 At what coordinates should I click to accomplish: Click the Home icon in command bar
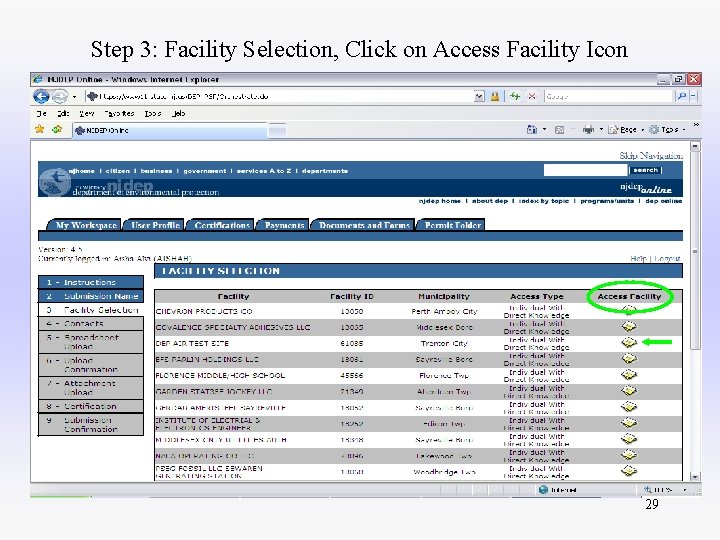tap(532, 130)
